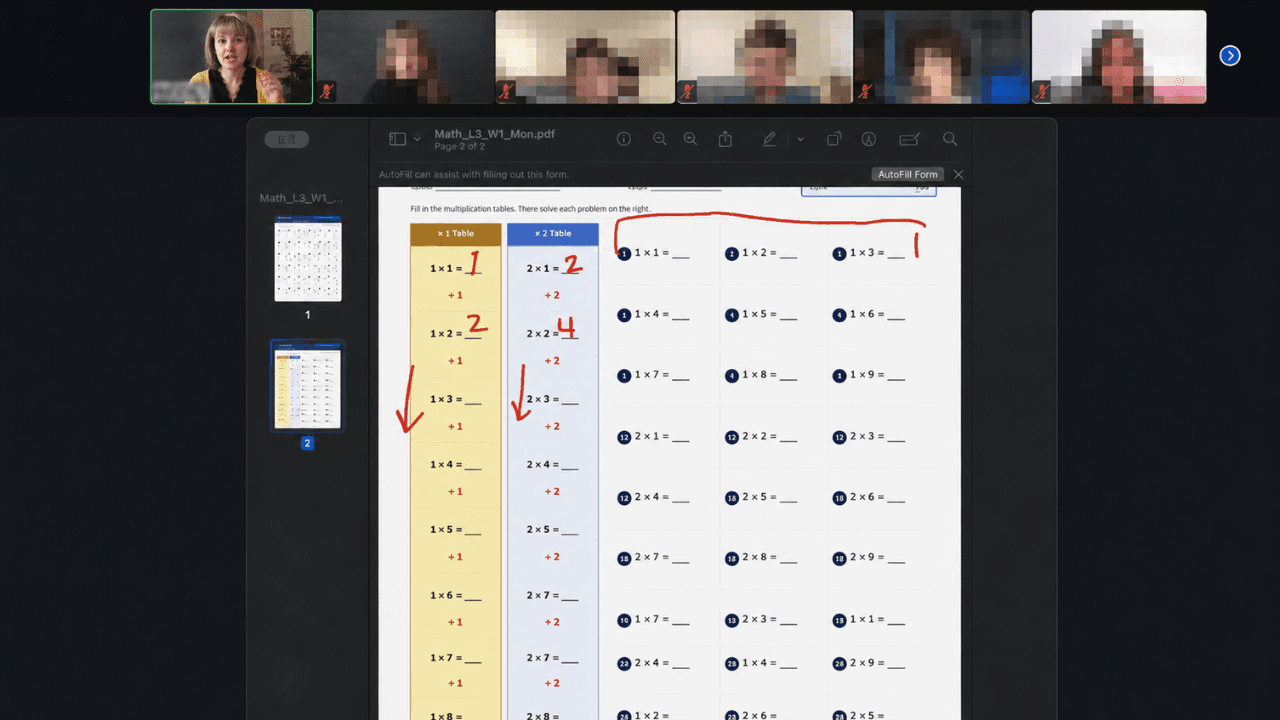Dismiss the AutoFill banner with the X
Screen dimensions: 1280x720
958,174
